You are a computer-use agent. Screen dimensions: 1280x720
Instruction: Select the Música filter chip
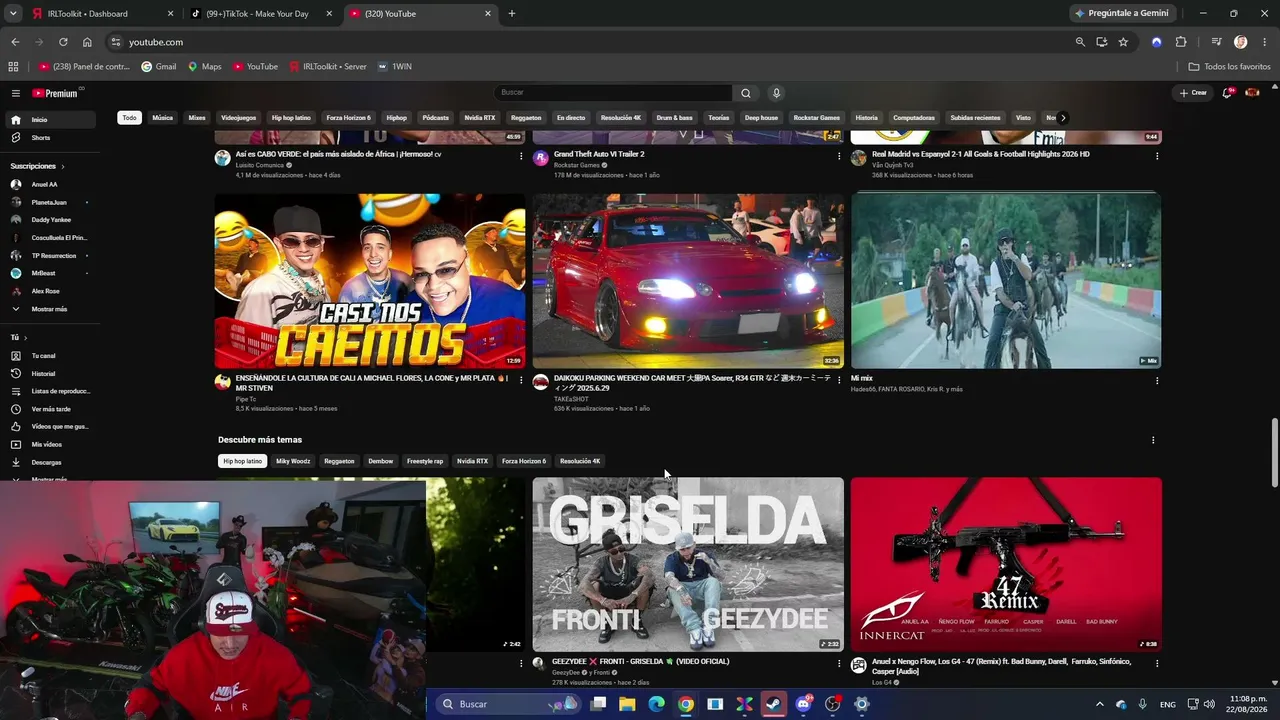pyautogui.click(x=162, y=118)
